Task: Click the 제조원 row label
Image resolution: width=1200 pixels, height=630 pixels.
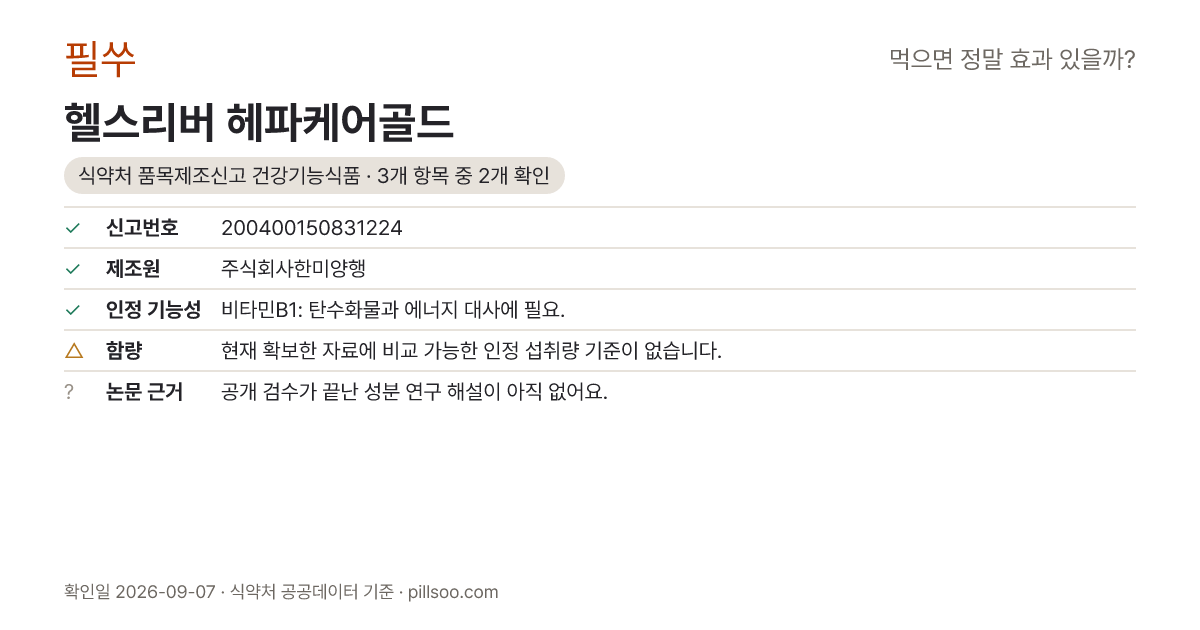Action: pos(133,269)
